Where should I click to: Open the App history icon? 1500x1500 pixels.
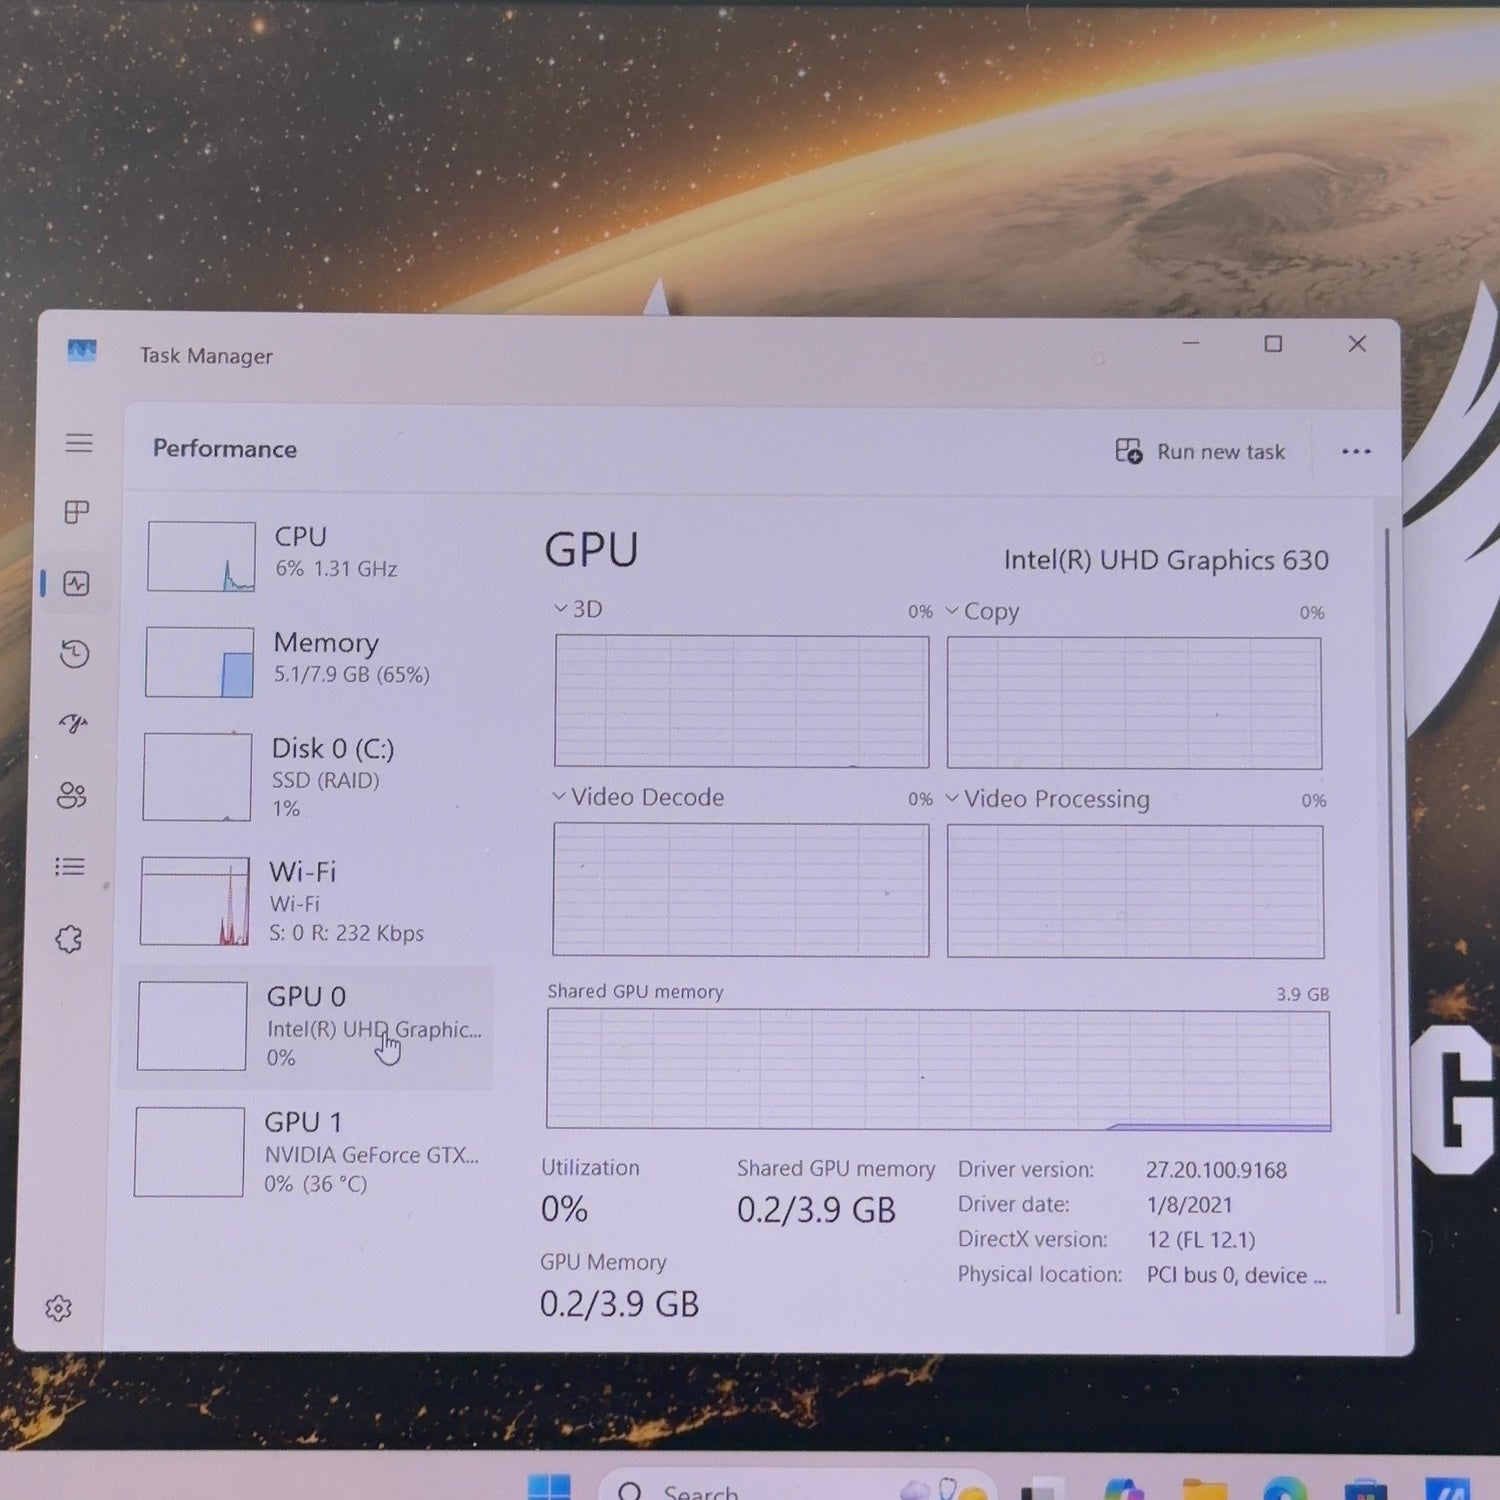(x=75, y=654)
